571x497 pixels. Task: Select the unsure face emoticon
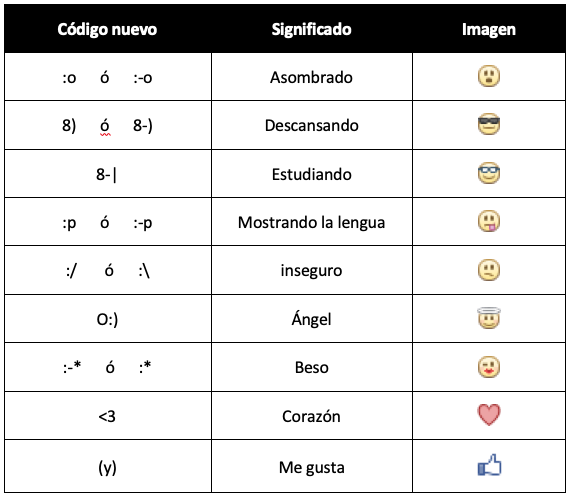[489, 270]
